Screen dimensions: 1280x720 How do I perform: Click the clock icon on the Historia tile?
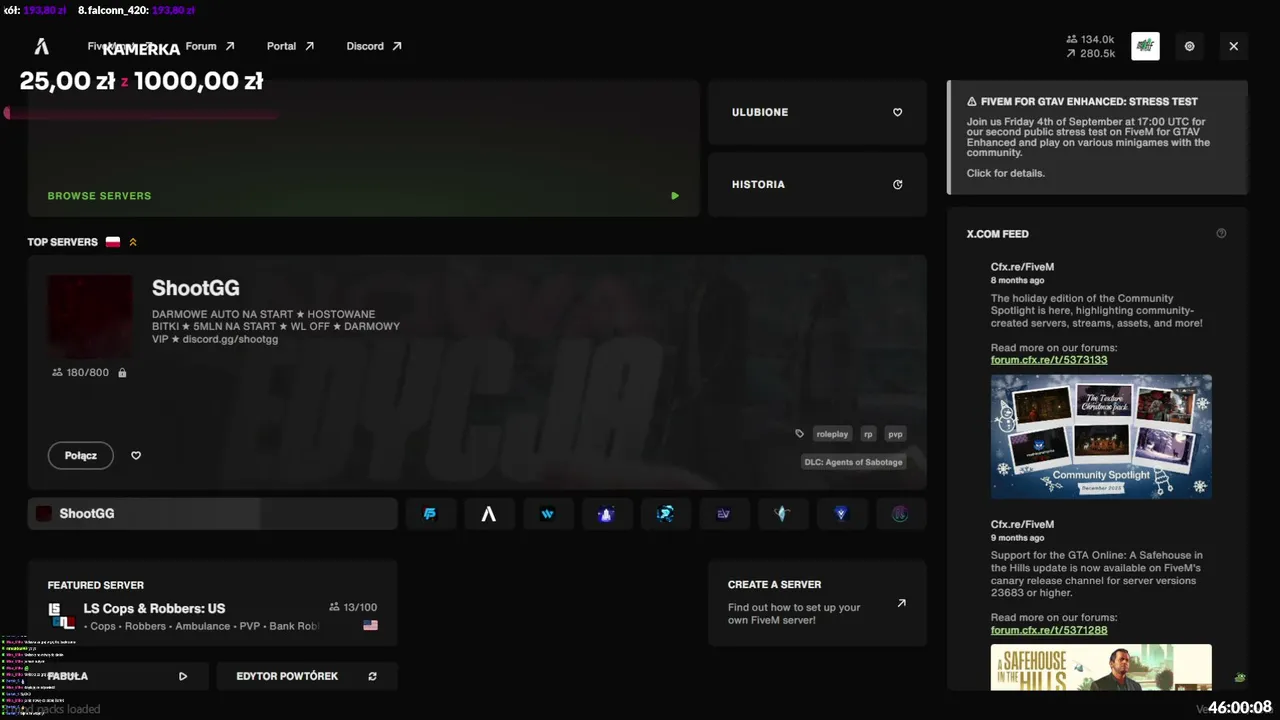tap(897, 184)
